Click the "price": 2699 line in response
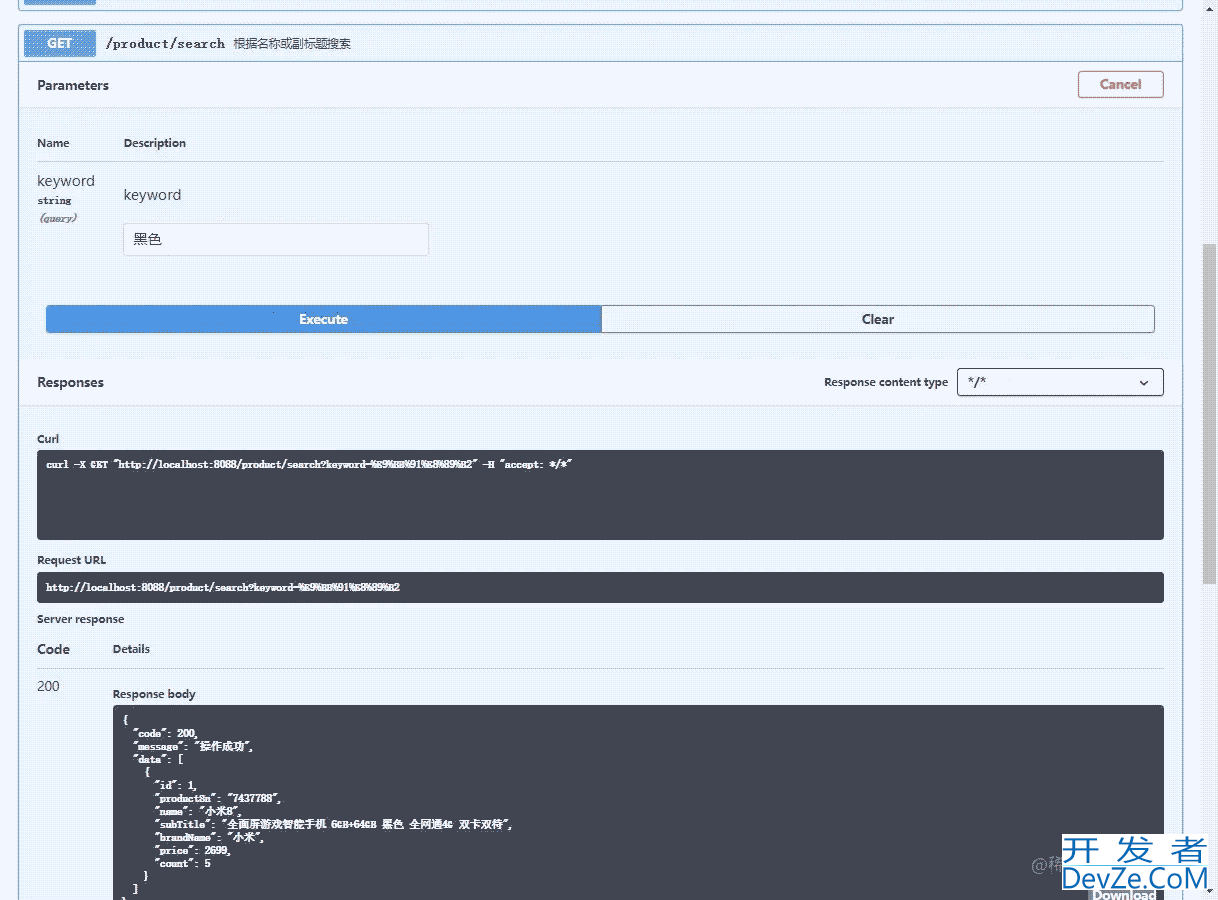The height and width of the screenshot is (900, 1218). pyautogui.click(x=193, y=850)
